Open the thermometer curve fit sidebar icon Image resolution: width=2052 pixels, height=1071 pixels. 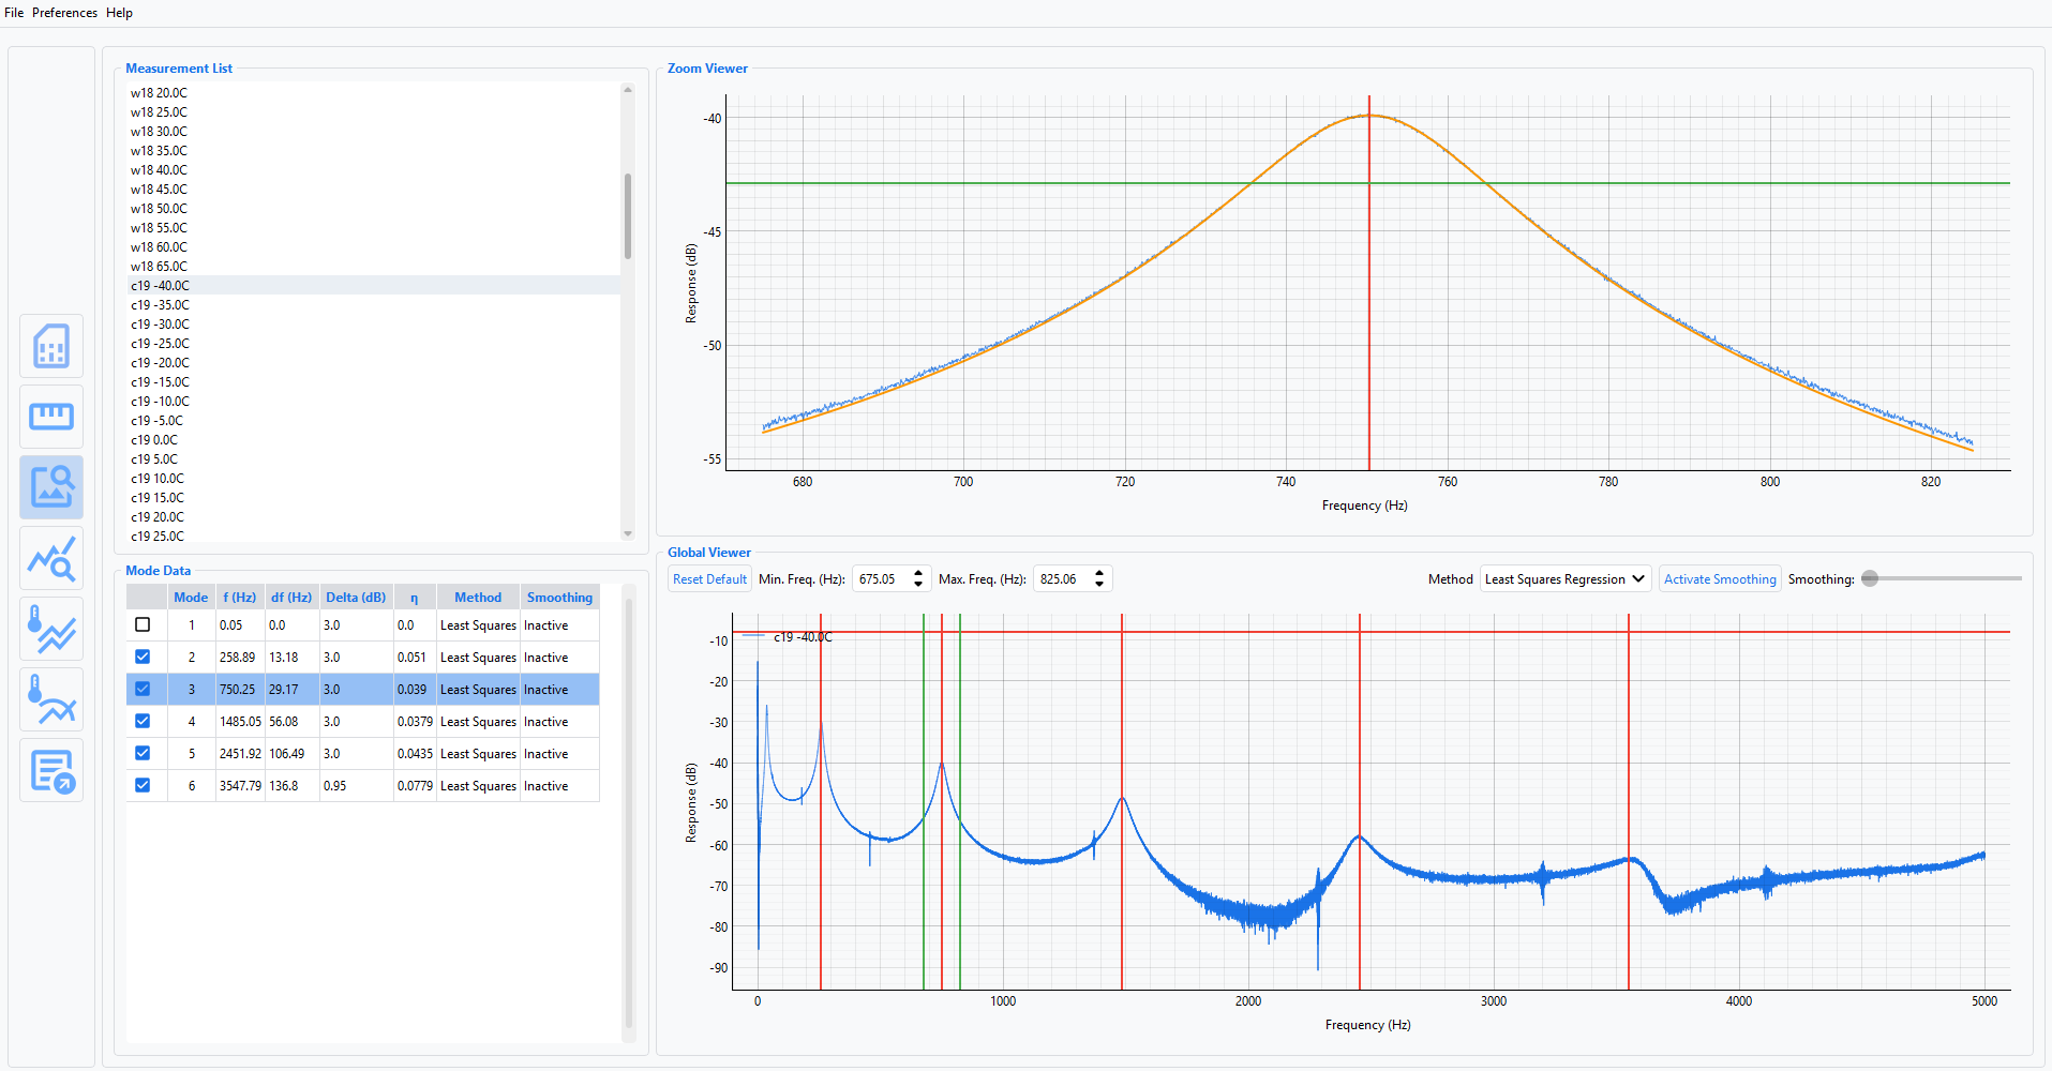[51, 700]
